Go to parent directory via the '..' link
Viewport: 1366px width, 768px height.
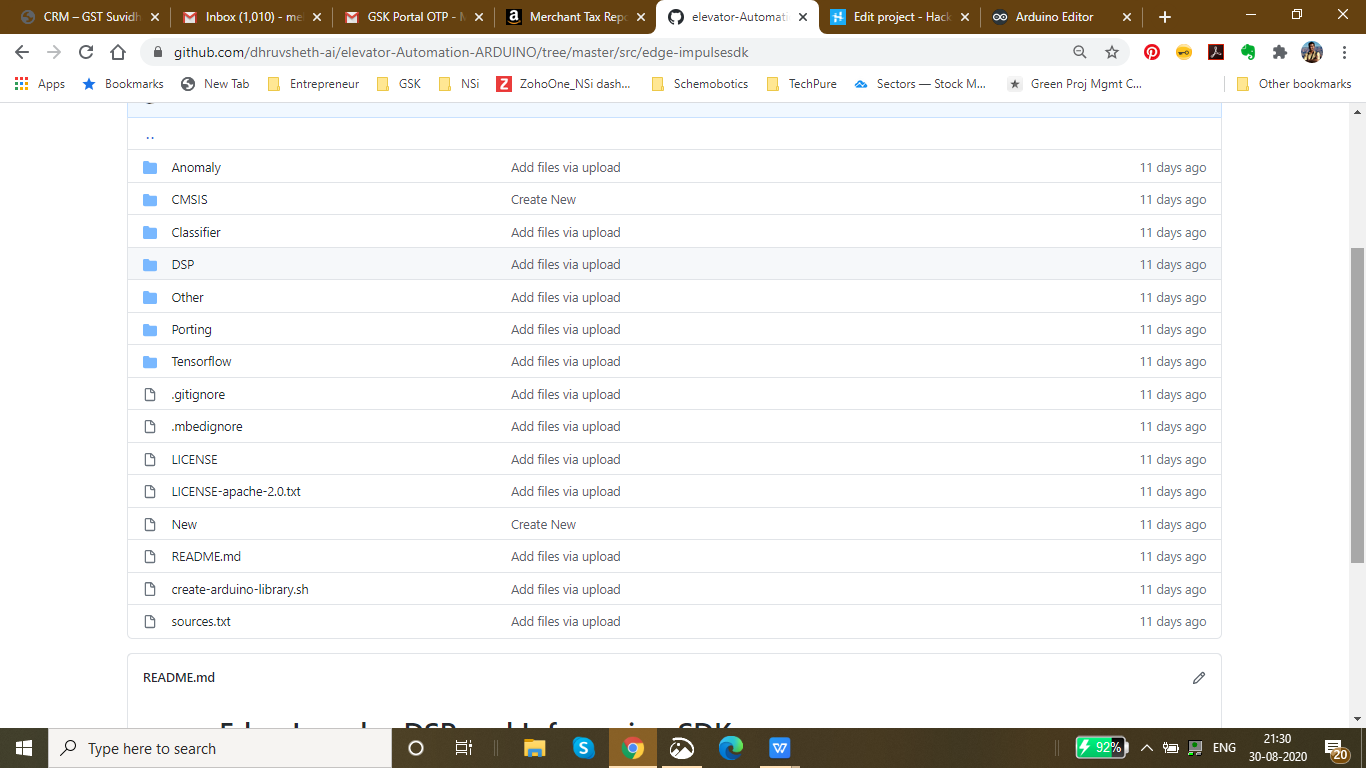150,135
